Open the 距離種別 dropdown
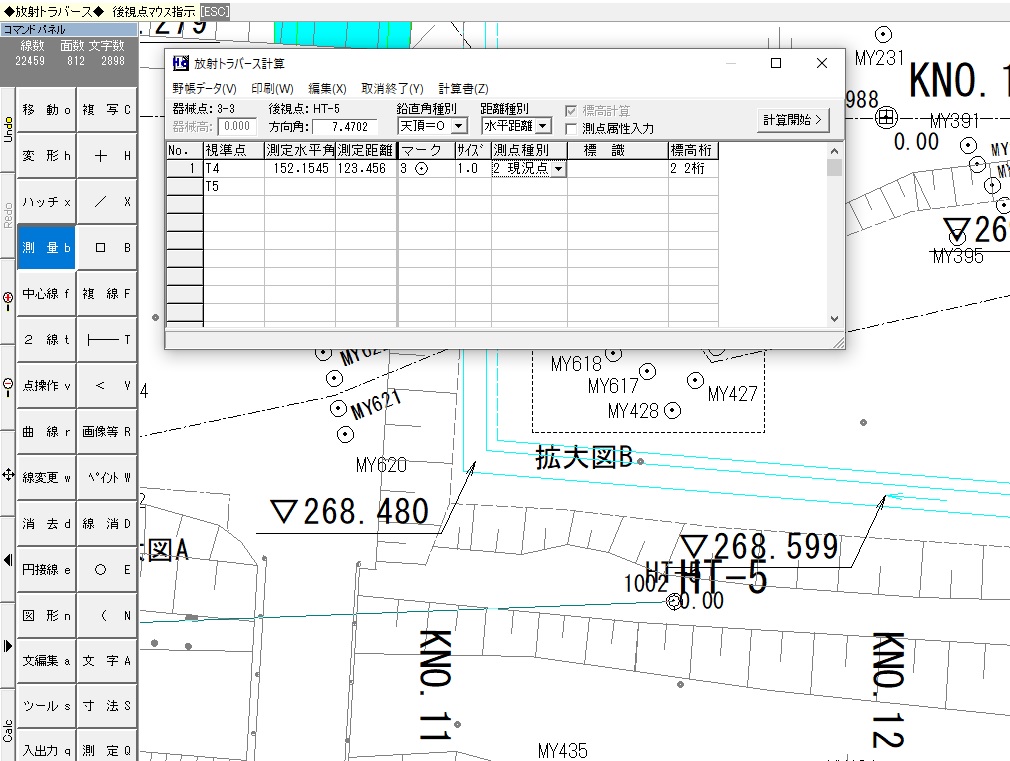 coord(542,126)
